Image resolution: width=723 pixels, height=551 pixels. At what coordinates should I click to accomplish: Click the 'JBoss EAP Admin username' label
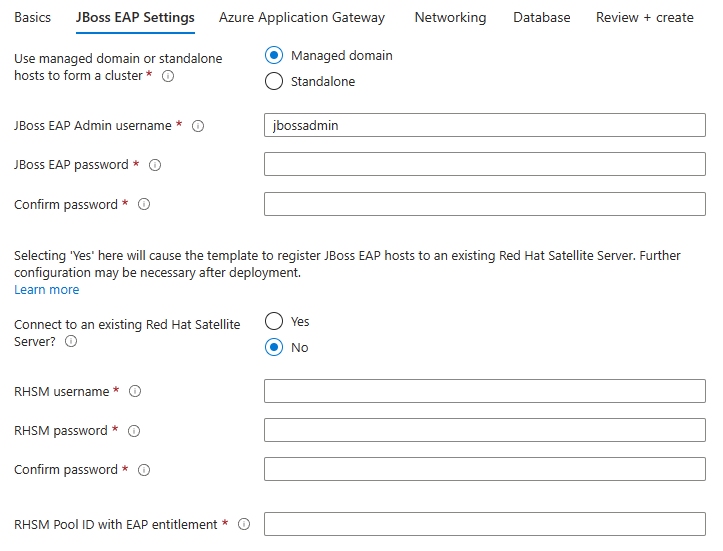pyautogui.click(x=93, y=125)
